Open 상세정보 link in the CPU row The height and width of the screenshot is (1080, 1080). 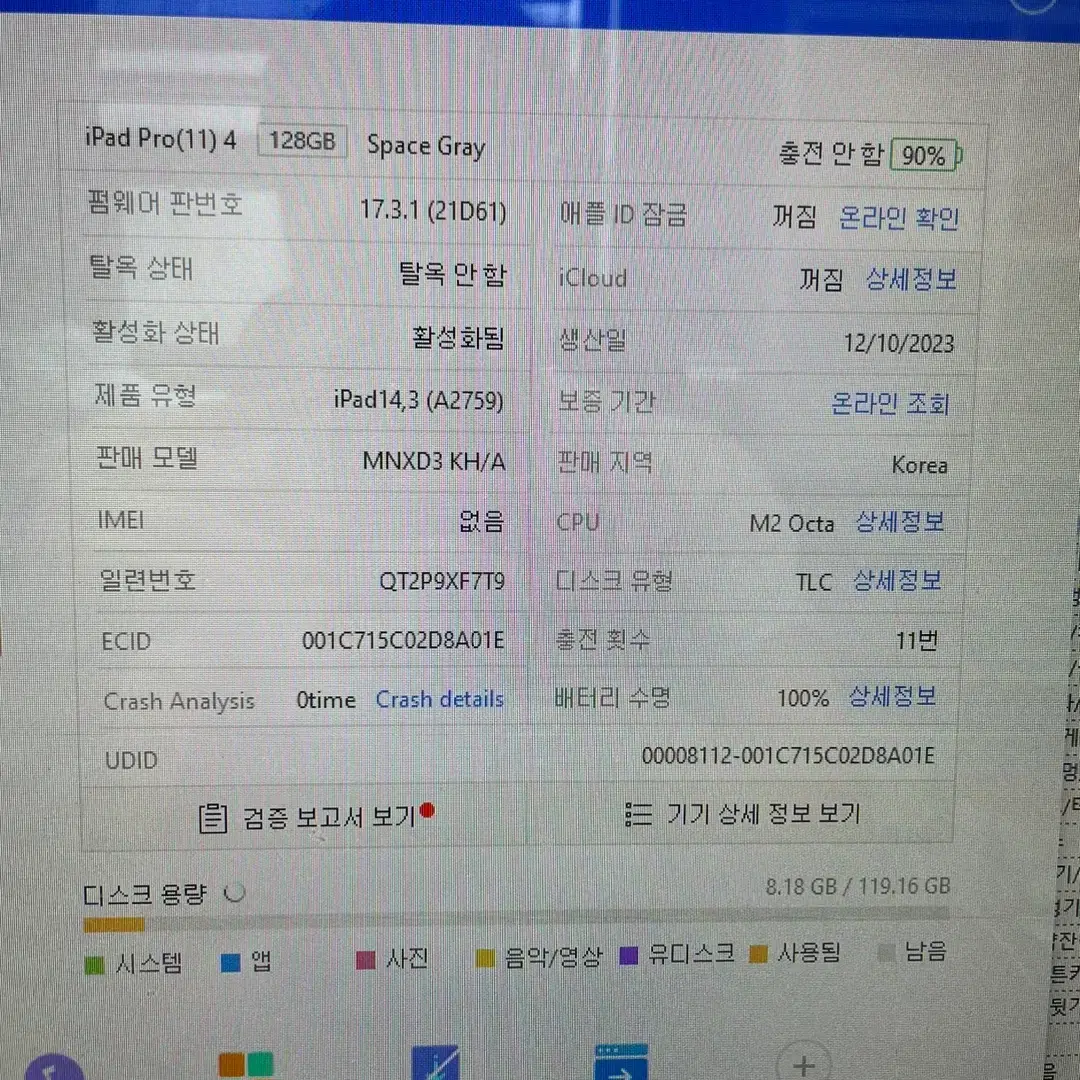pos(899,522)
